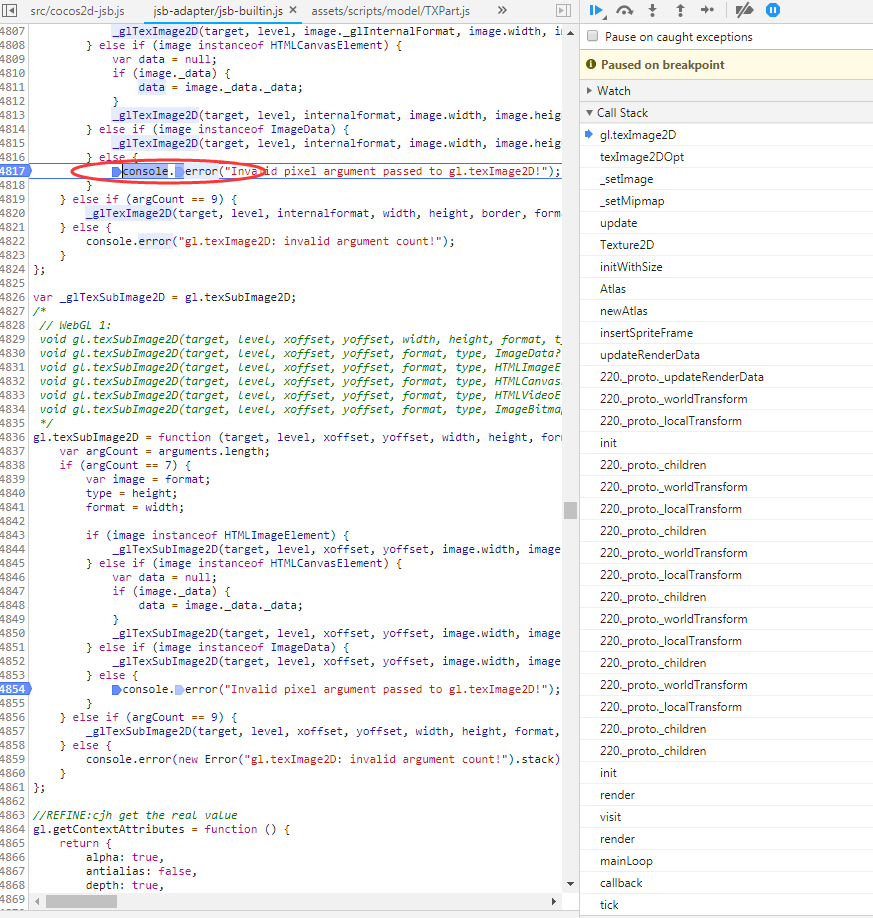This screenshot has height=918, width=873.
Task: Collapse the Call Stack section
Action: point(726,112)
